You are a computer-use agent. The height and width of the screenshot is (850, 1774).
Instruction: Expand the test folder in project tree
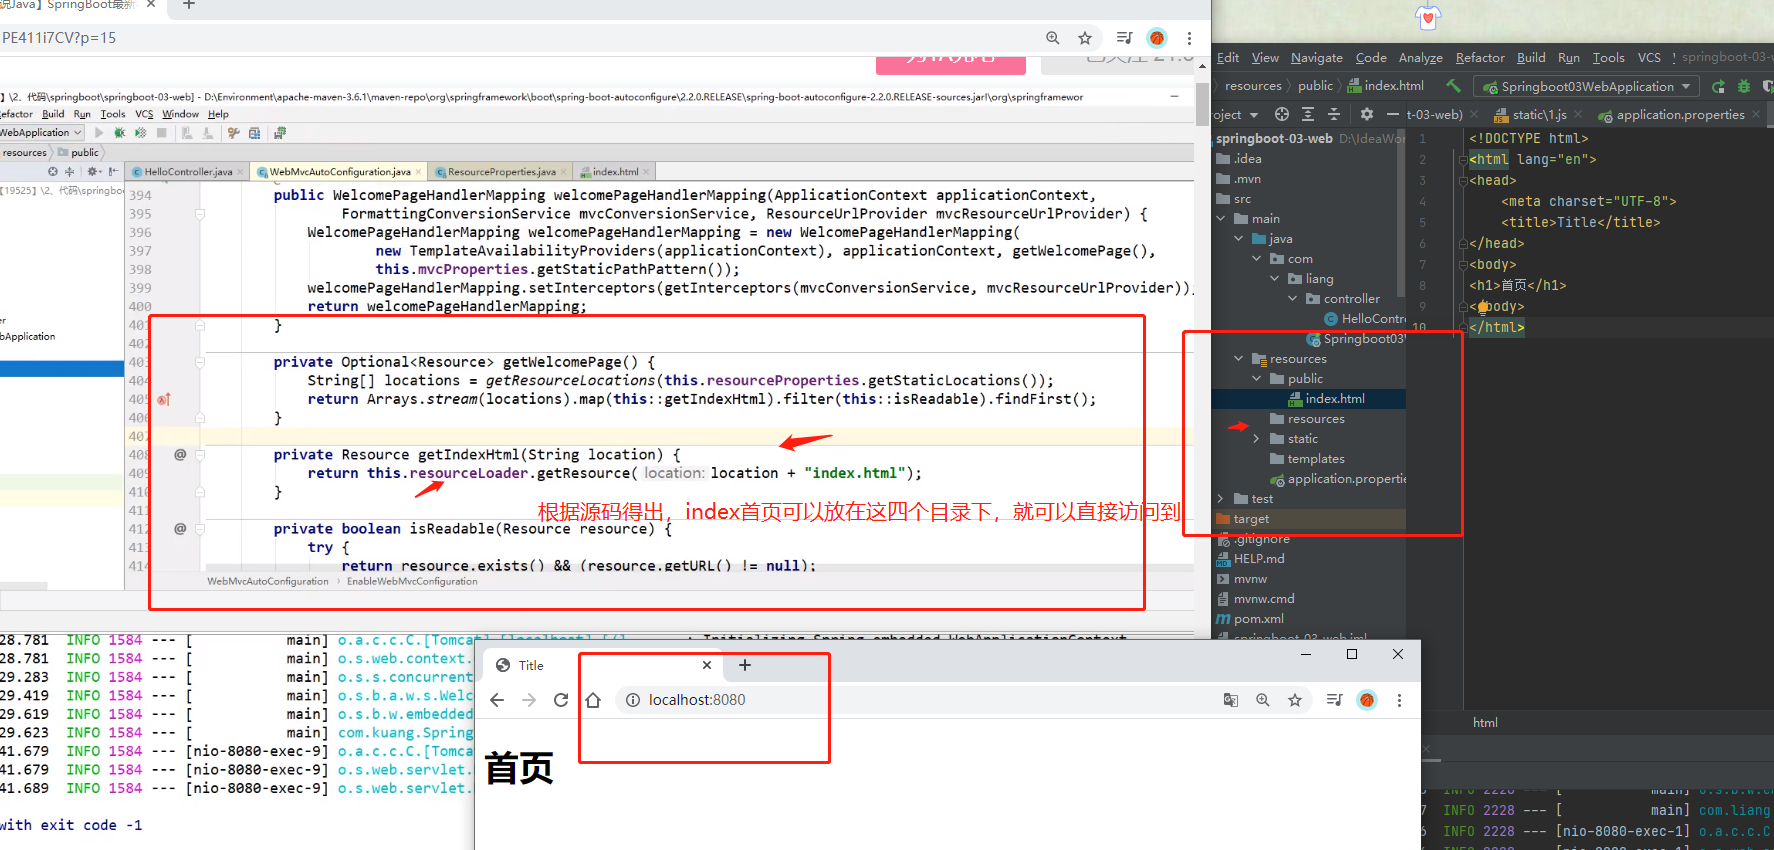pyautogui.click(x=1221, y=499)
